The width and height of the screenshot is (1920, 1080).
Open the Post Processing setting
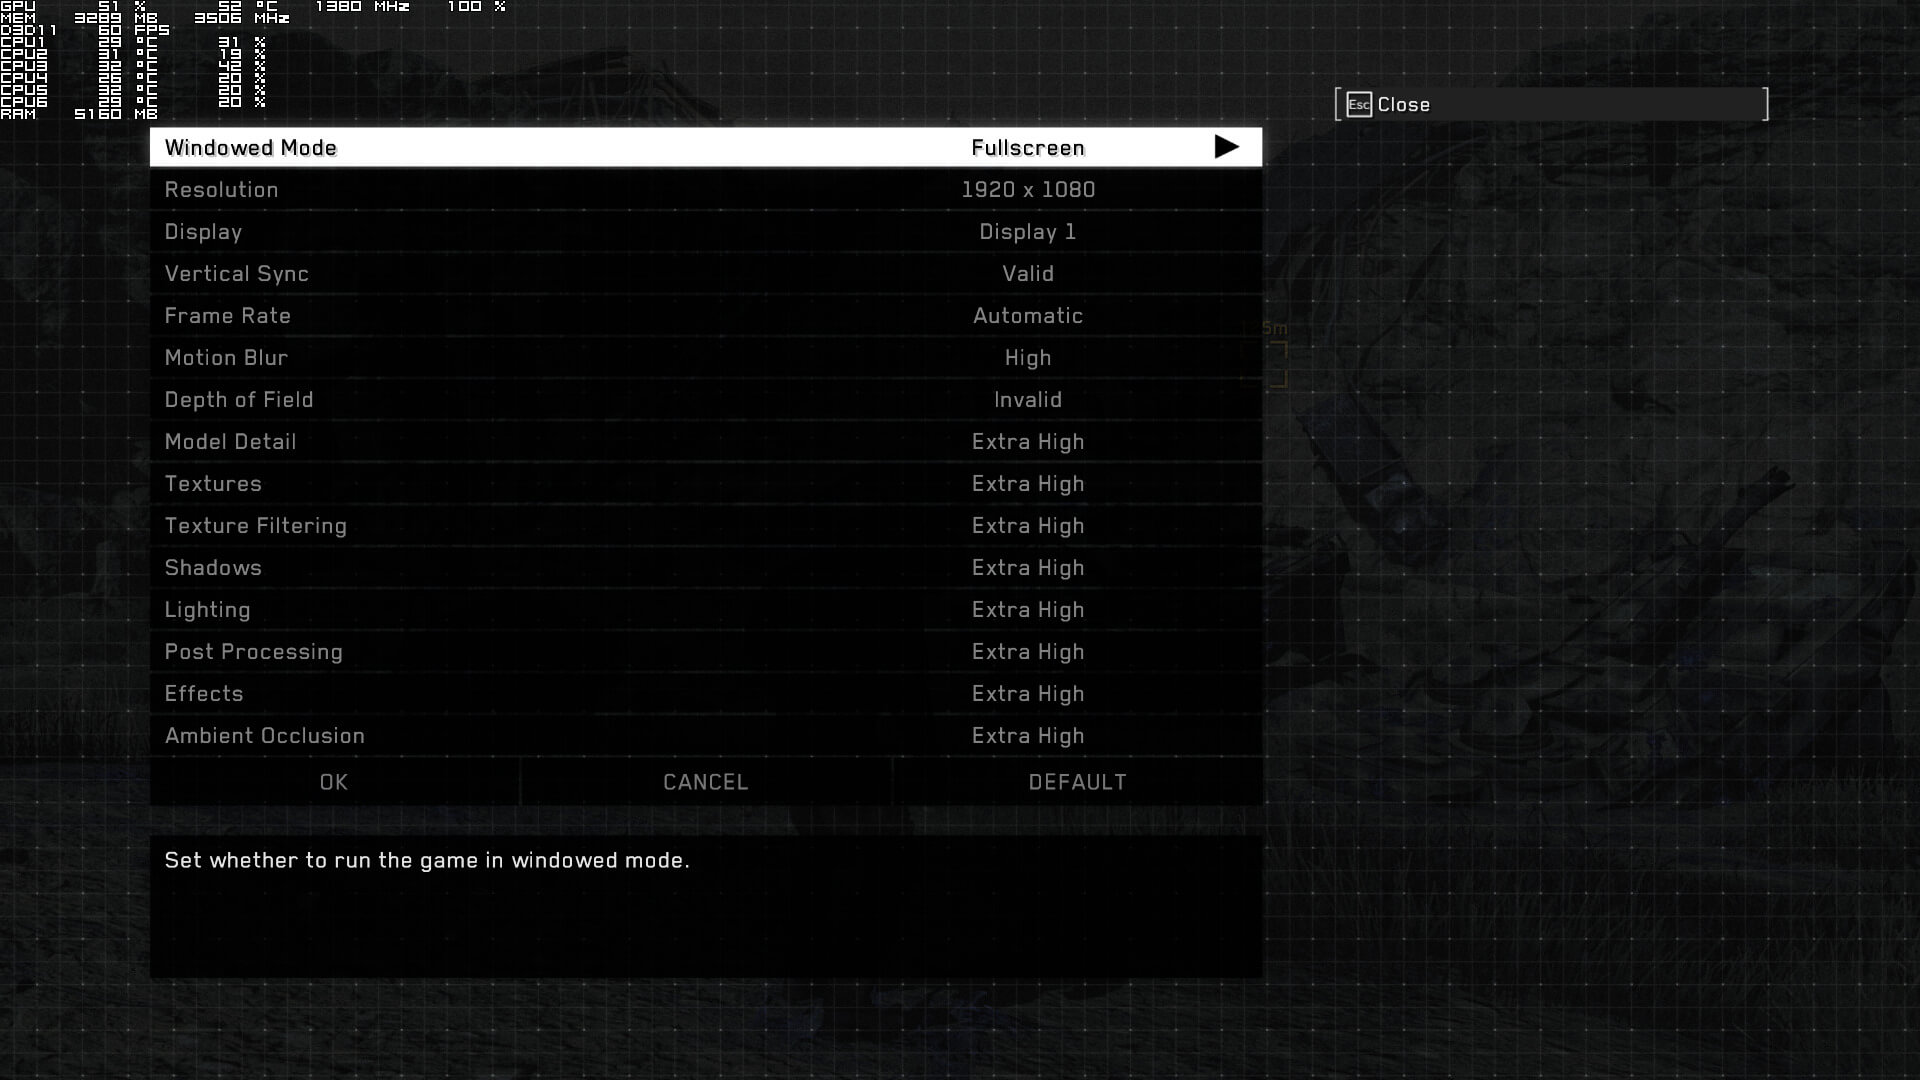[706, 652]
